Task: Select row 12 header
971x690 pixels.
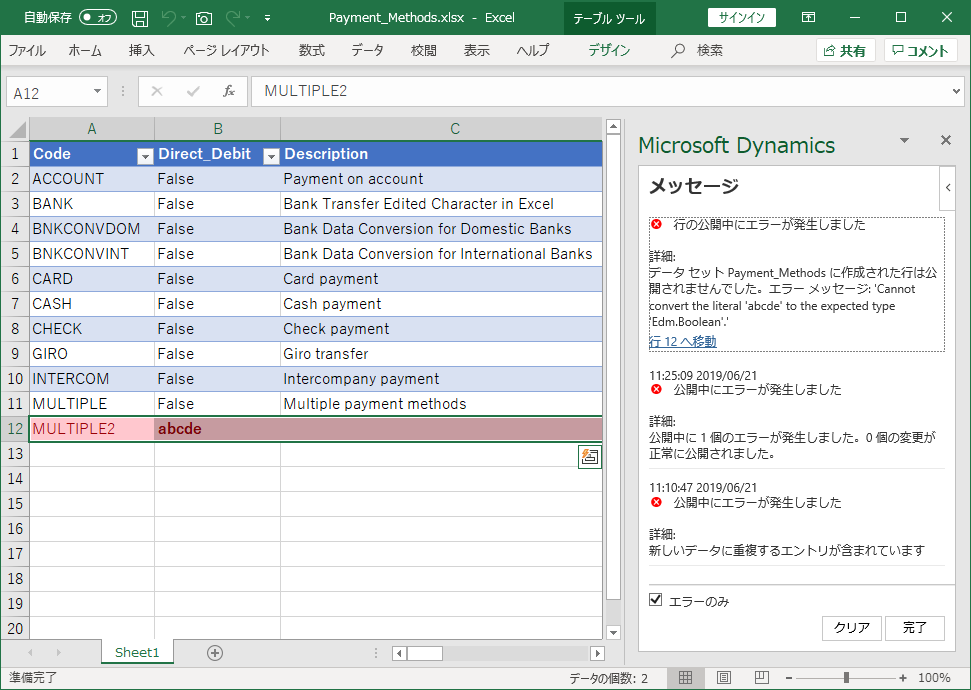Action: [x=15, y=429]
